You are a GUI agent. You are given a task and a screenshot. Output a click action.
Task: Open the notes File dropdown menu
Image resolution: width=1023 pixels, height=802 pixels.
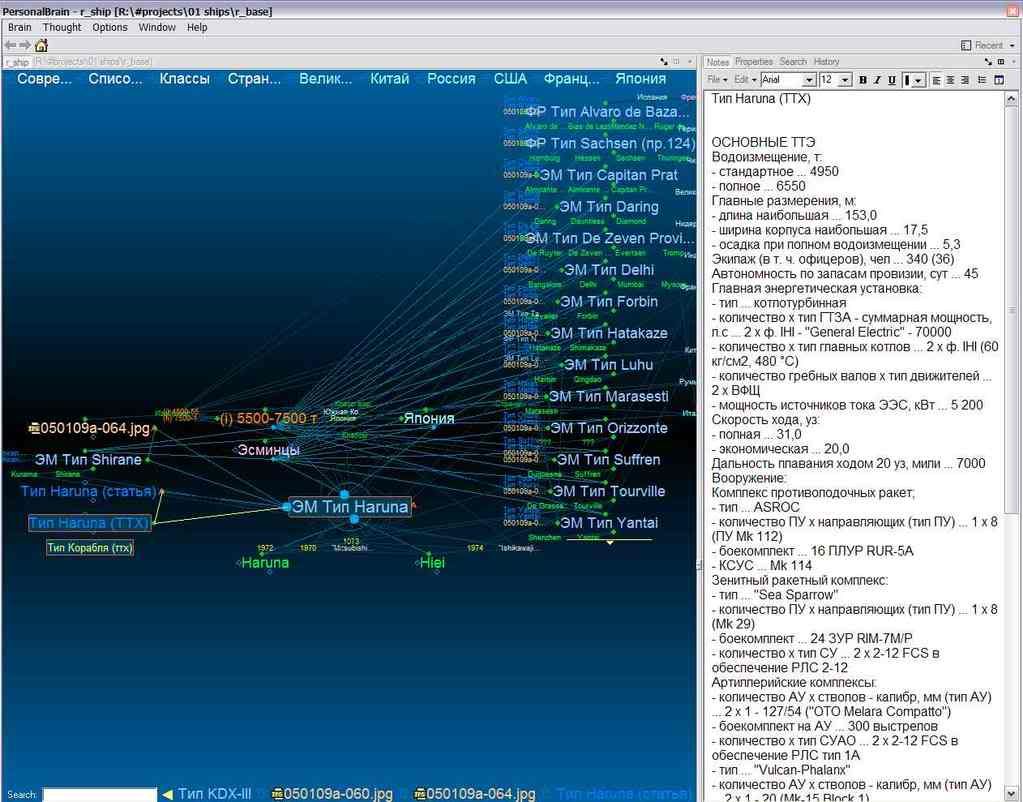(x=717, y=80)
